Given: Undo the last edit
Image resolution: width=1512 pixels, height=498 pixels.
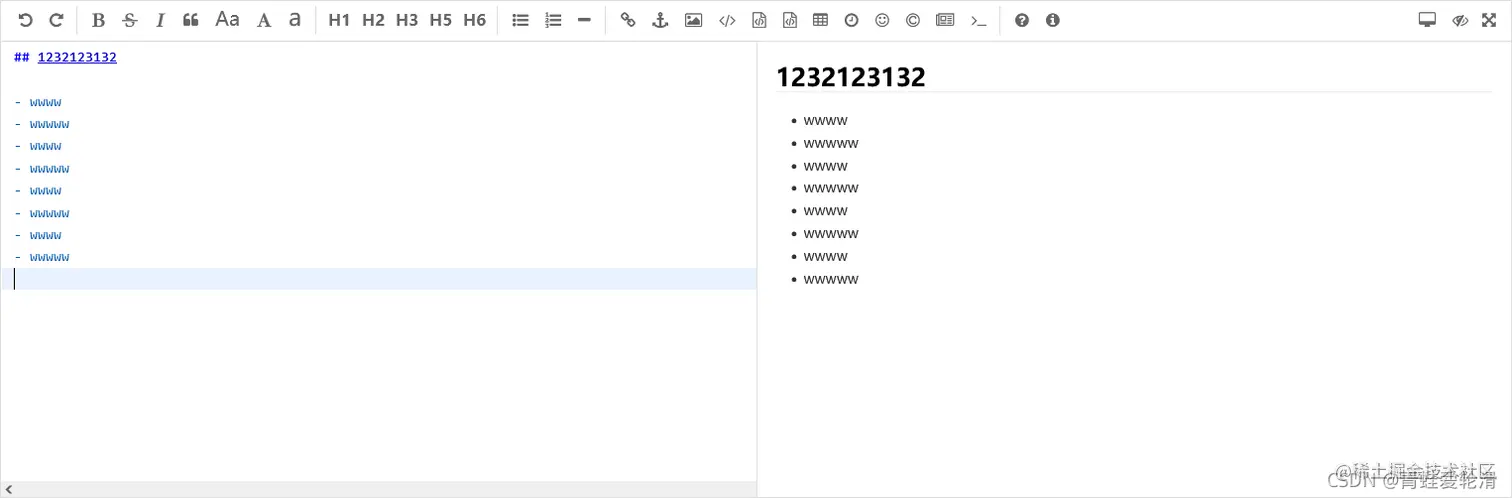Looking at the screenshot, I should coord(26,20).
